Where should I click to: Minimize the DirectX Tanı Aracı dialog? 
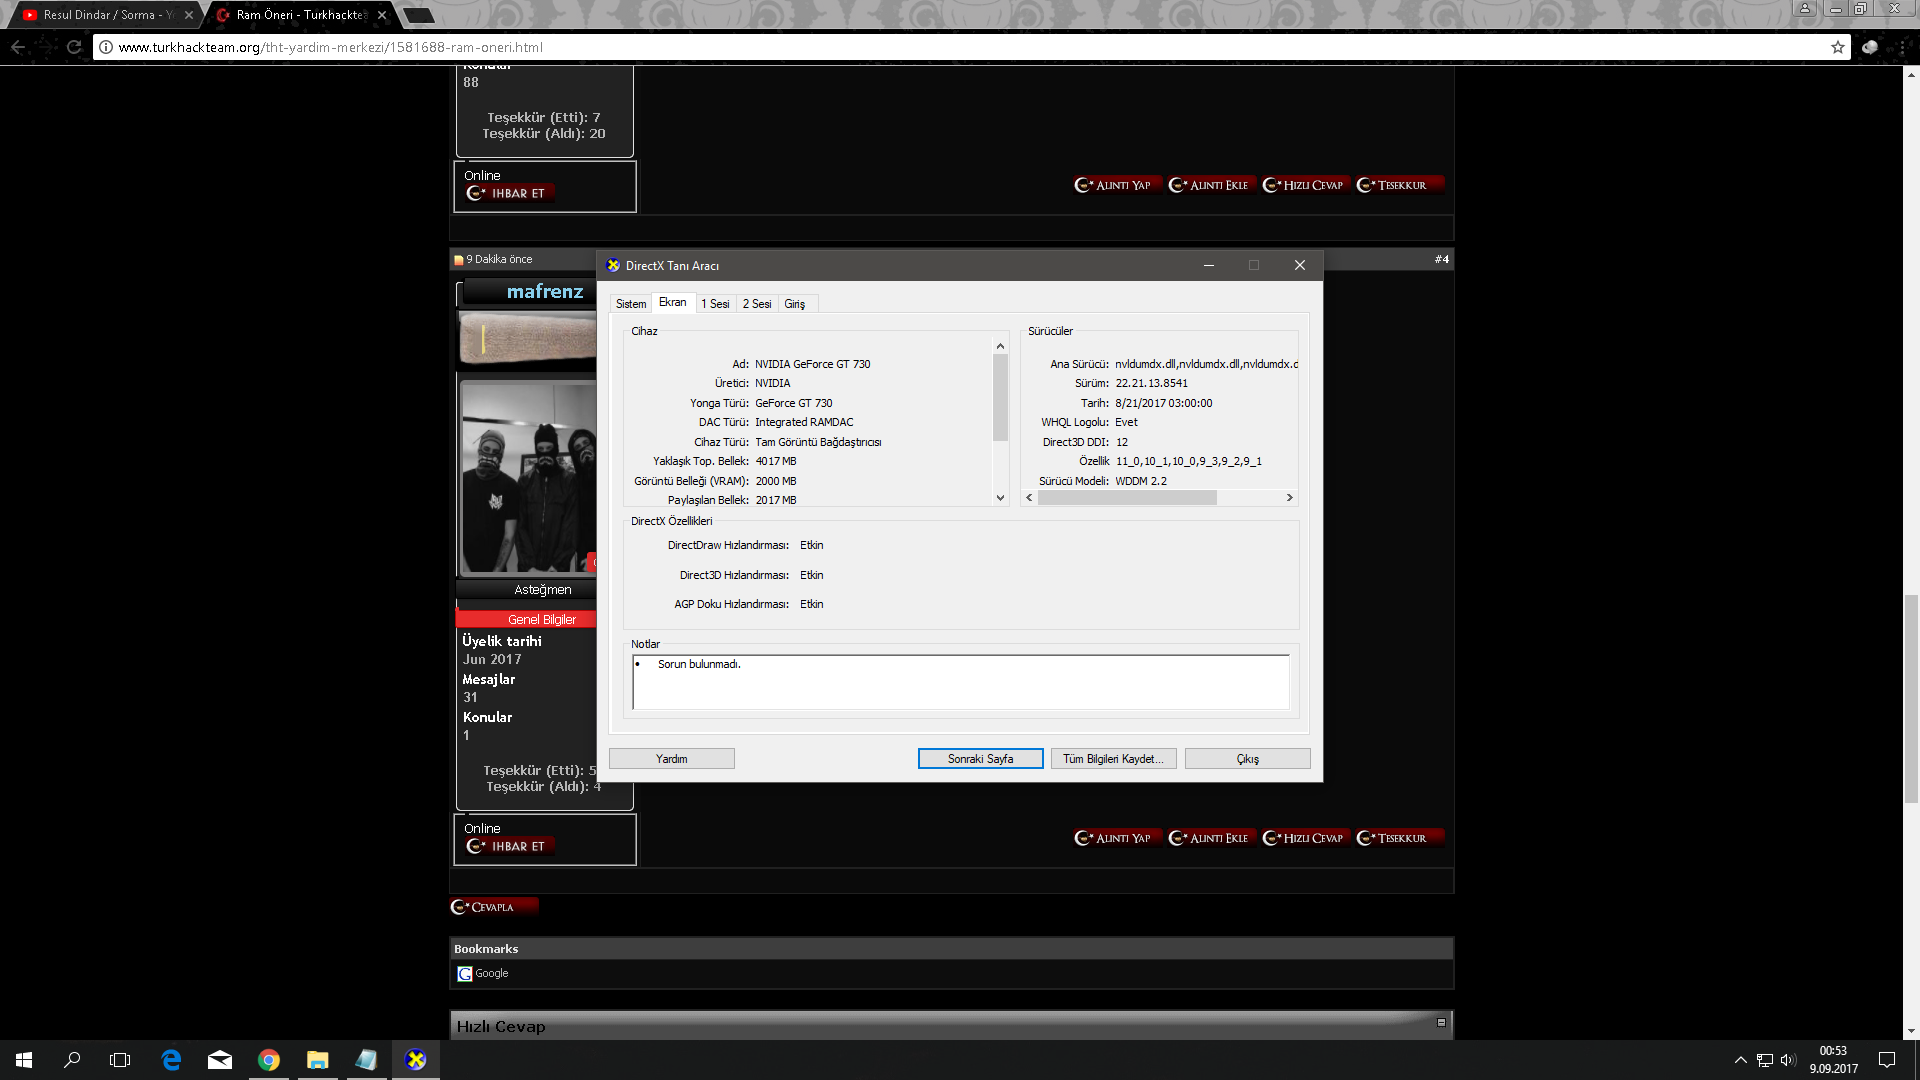[1208, 265]
